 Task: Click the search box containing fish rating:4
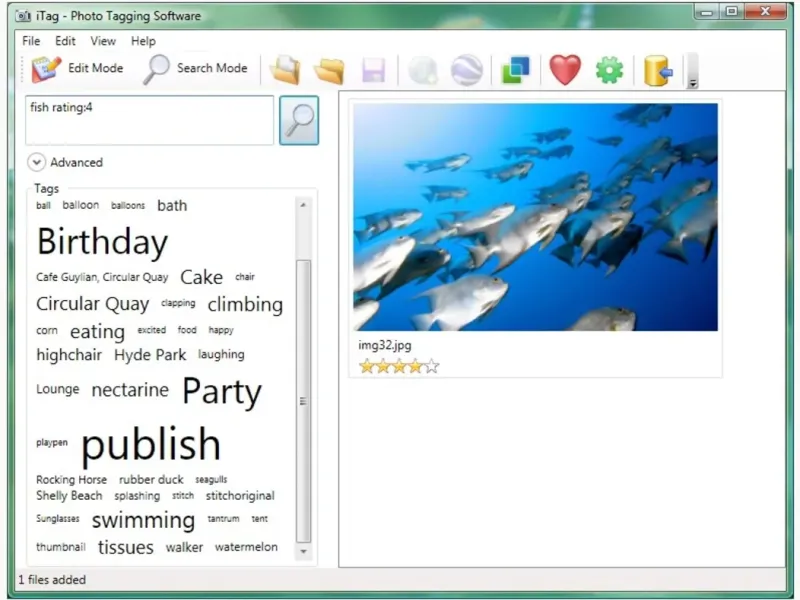tap(149, 120)
